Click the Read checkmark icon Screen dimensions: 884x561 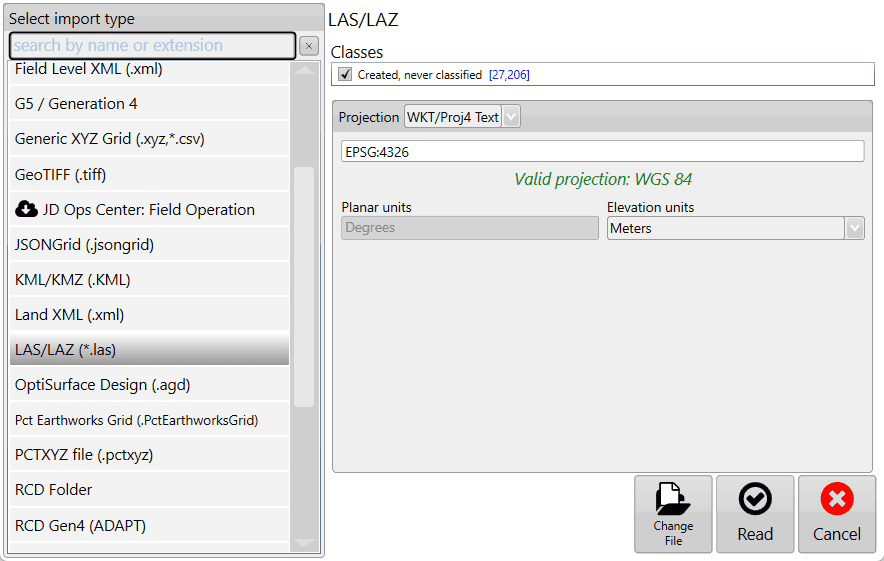(x=755, y=499)
